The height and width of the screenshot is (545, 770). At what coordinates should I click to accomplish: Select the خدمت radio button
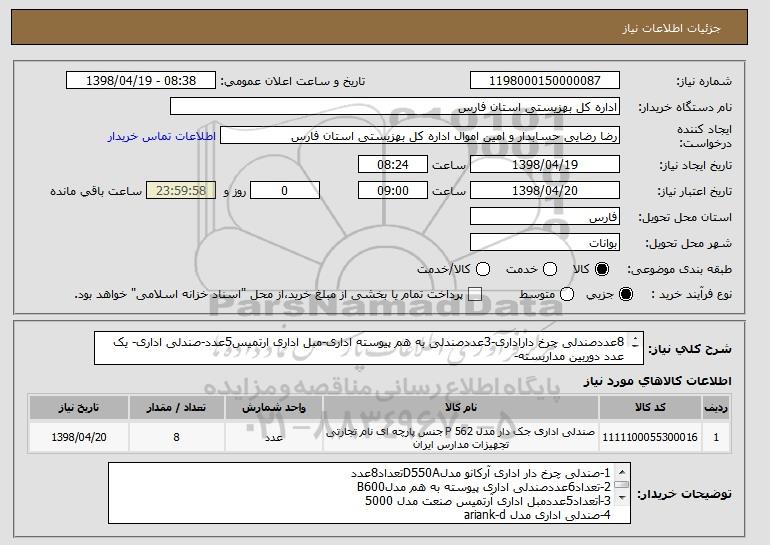click(550, 269)
